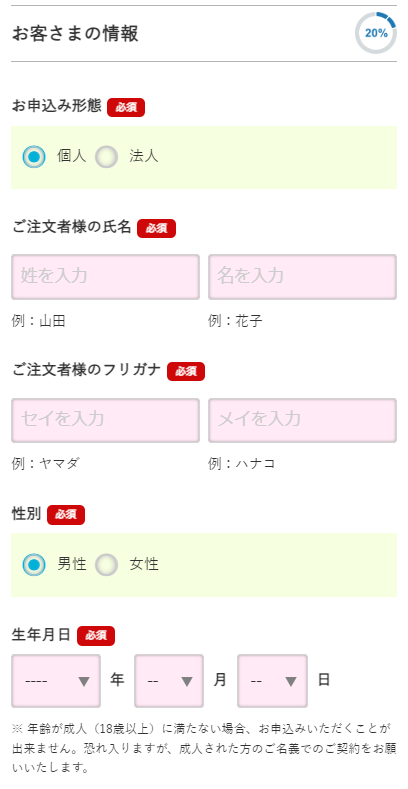Choose 女性 as gender
The width and height of the screenshot is (408, 789).
pos(106,565)
